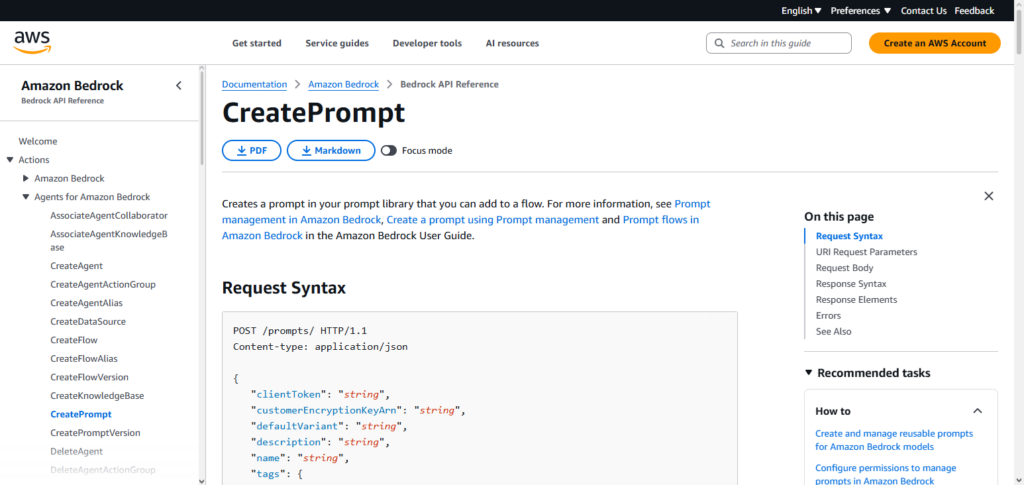Click the search magnifier icon
1024x485 pixels.
(719, 43)
